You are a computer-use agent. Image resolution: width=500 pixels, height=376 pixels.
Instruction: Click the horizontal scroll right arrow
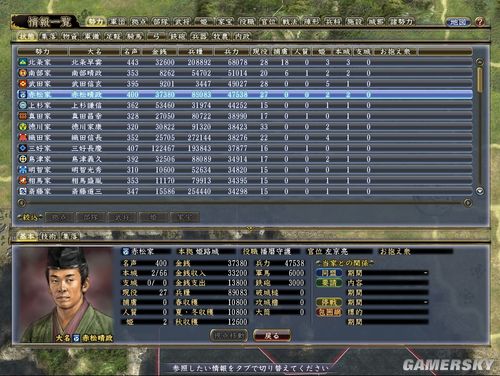point(468,203)
